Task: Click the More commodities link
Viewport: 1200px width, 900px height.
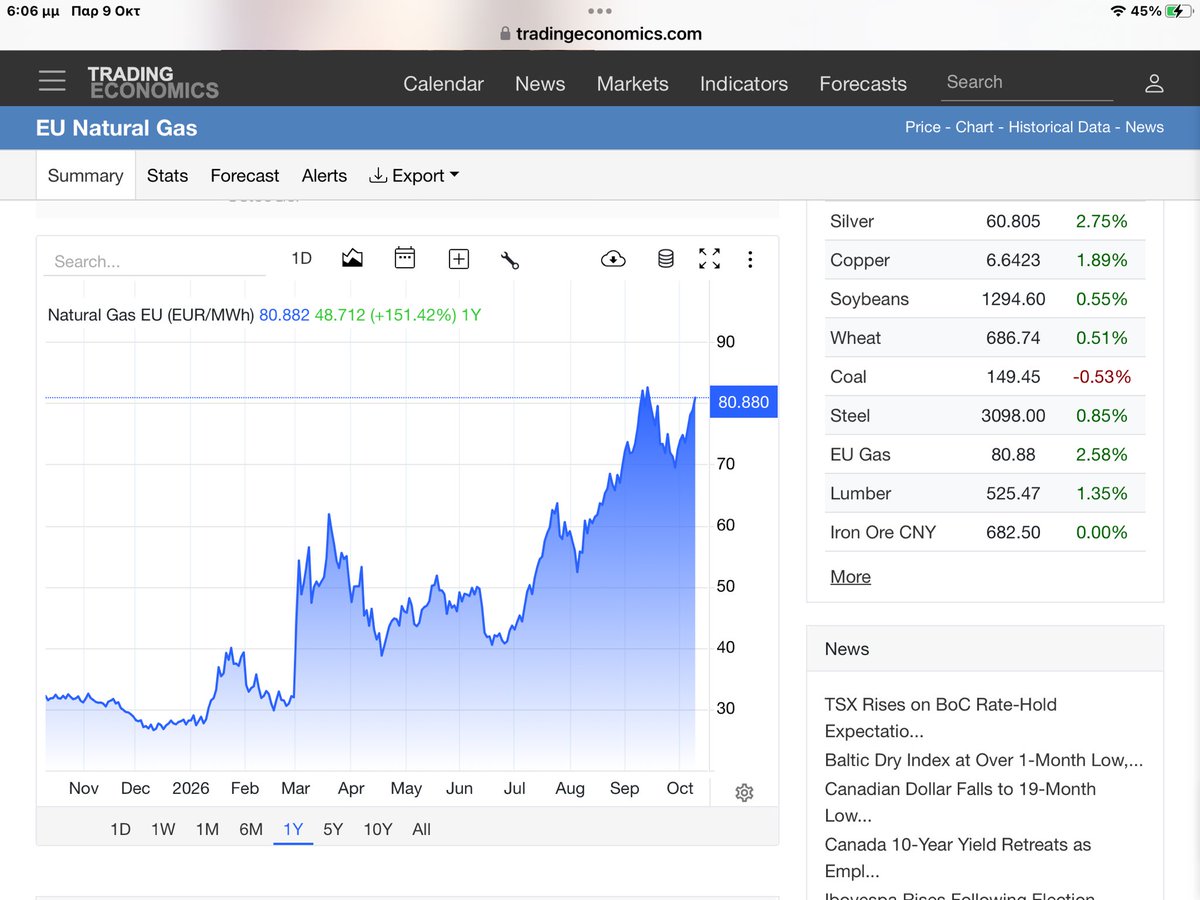Action: coord(850,577)
